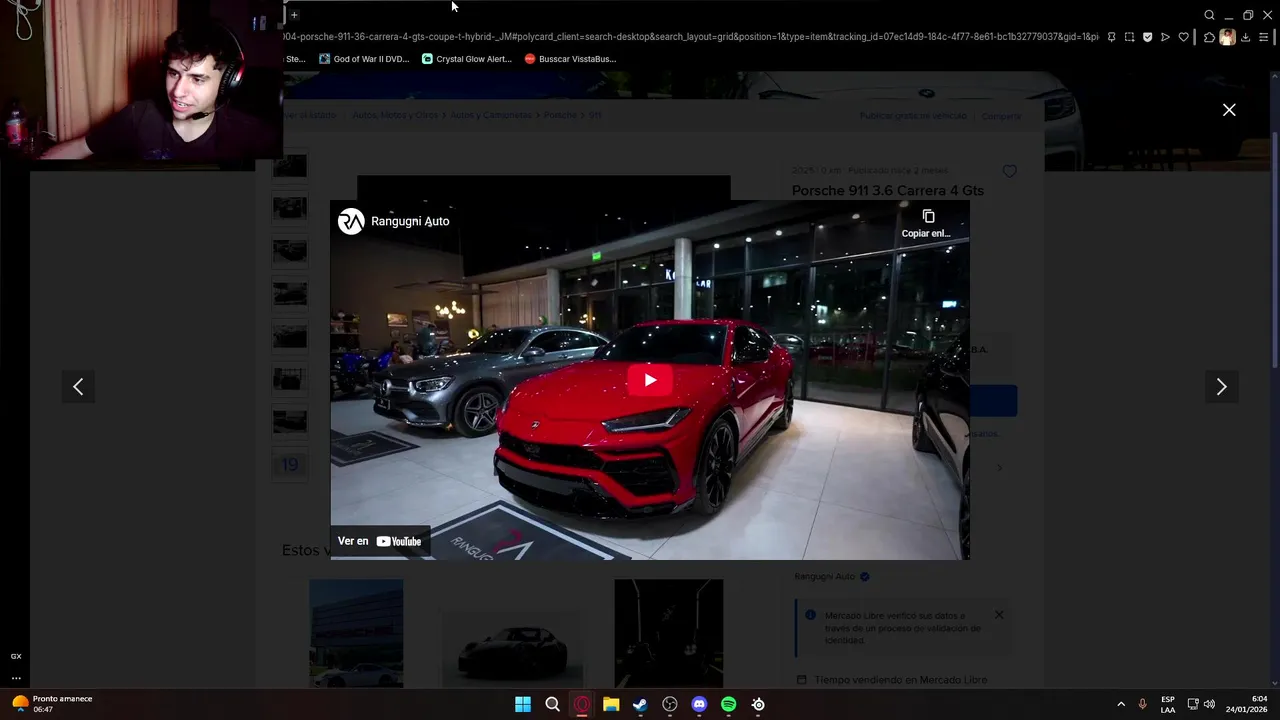Open the Ste... bookmark in bookmarks bar

pyautogui.click(x=296, y=59)
